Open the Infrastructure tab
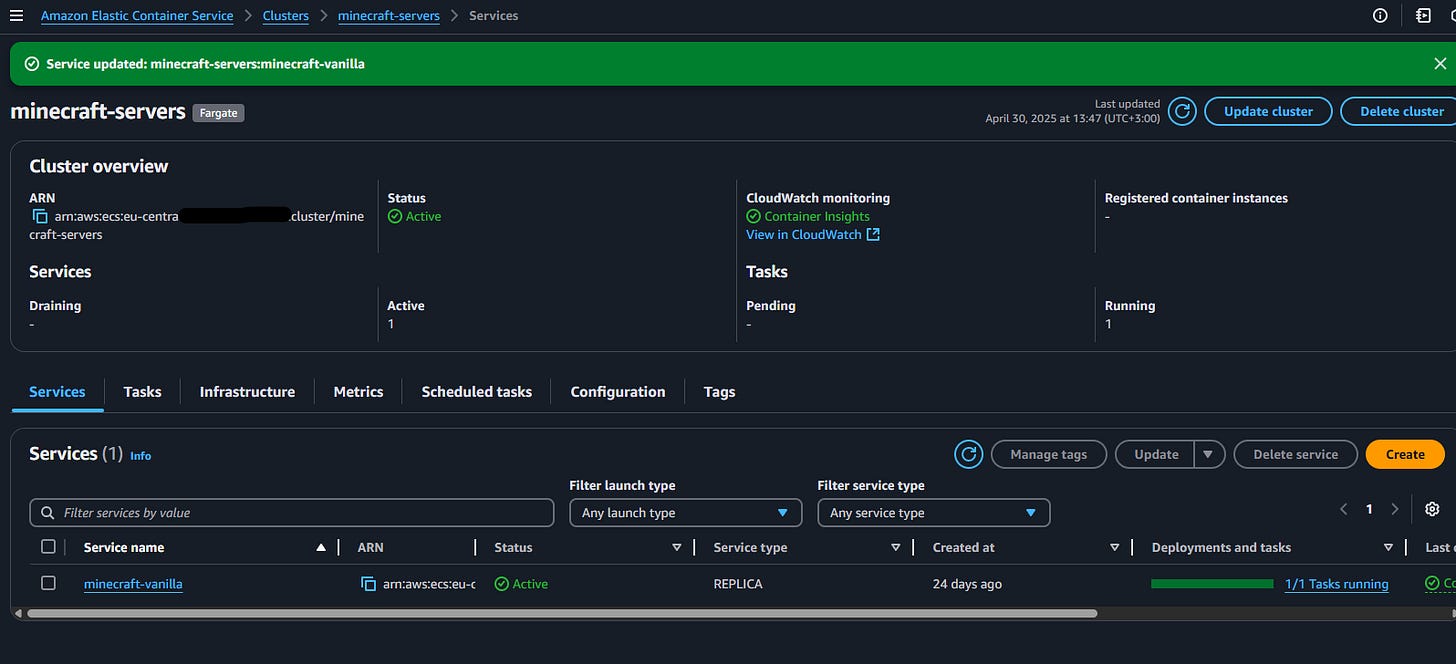This screenshot has width=1456, height=664. tap(247, 392)
